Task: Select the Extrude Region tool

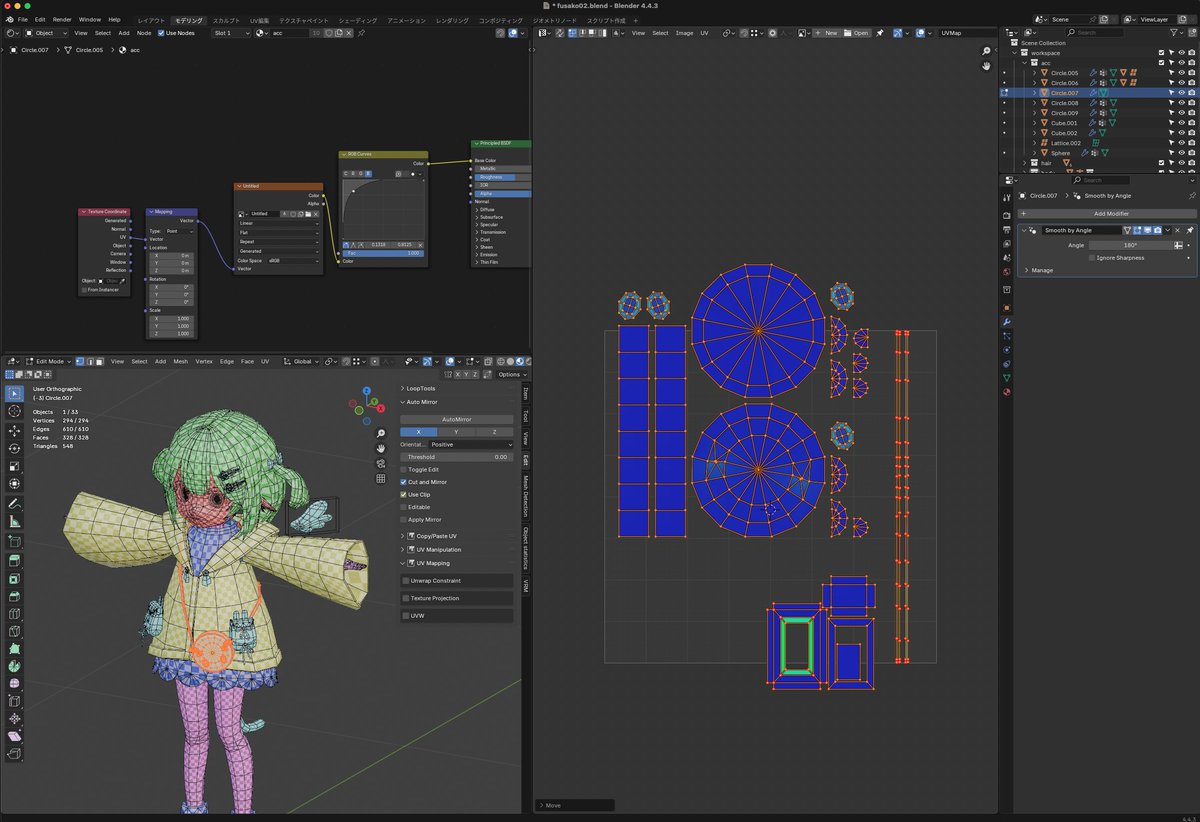Action: tap(14, 560)
